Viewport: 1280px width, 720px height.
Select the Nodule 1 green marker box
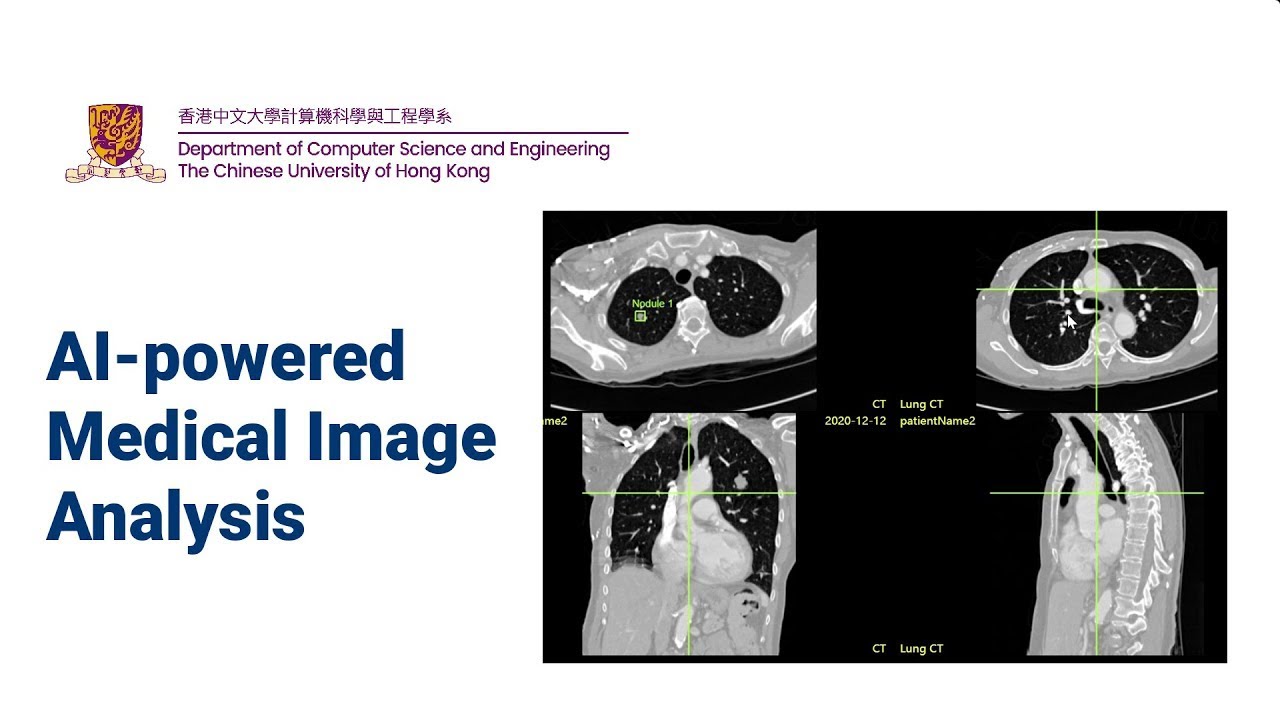point(640,316)
